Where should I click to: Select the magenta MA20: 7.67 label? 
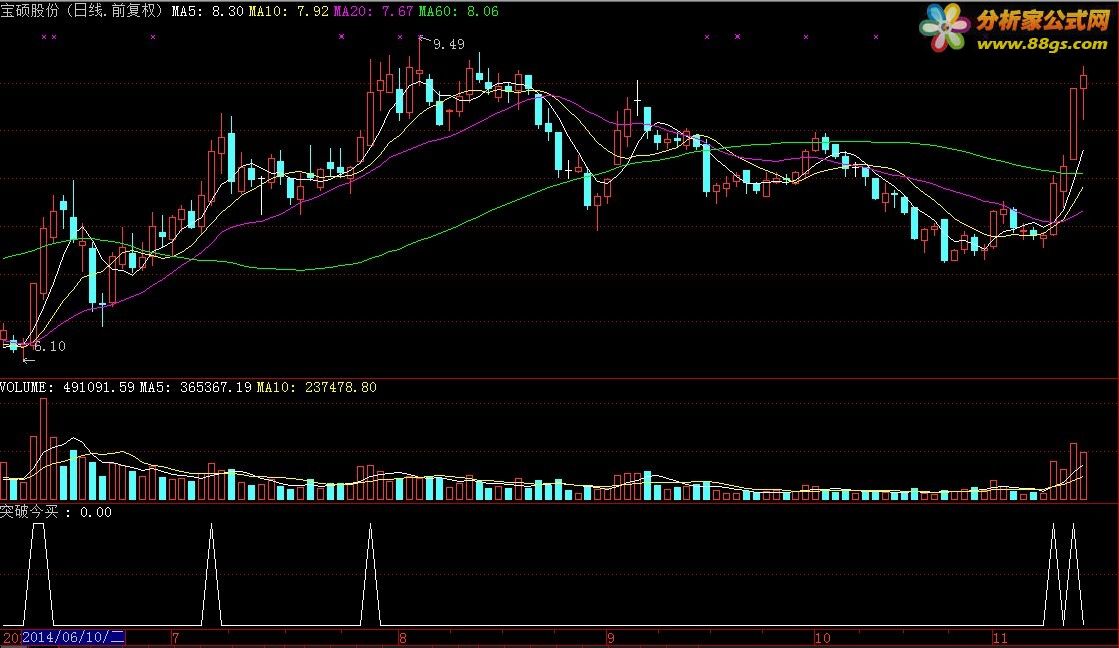(x=373, y=11)
